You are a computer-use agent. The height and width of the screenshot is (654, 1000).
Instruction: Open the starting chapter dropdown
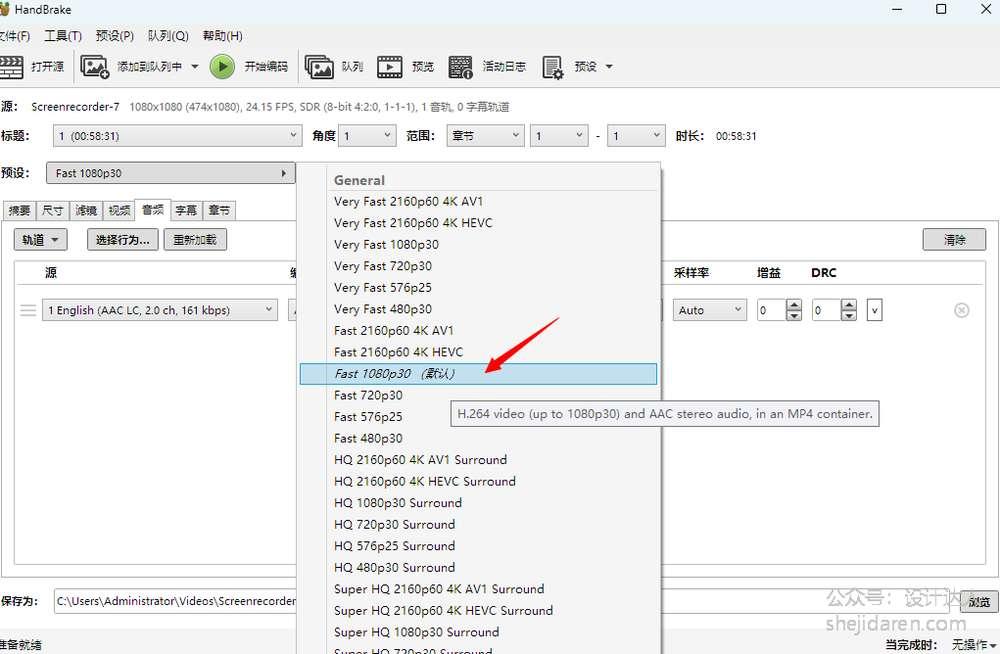point(559,136)
